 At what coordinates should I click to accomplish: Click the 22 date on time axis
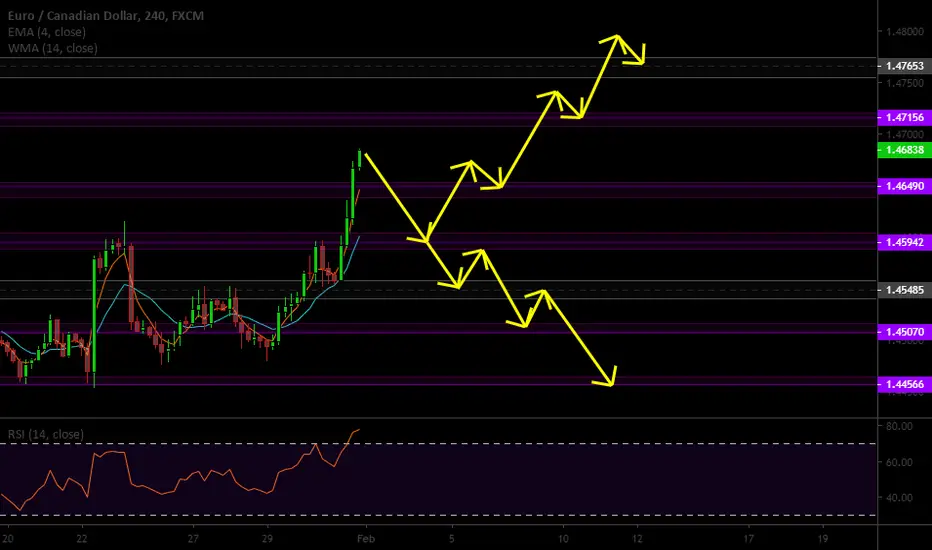coord(81,539)
